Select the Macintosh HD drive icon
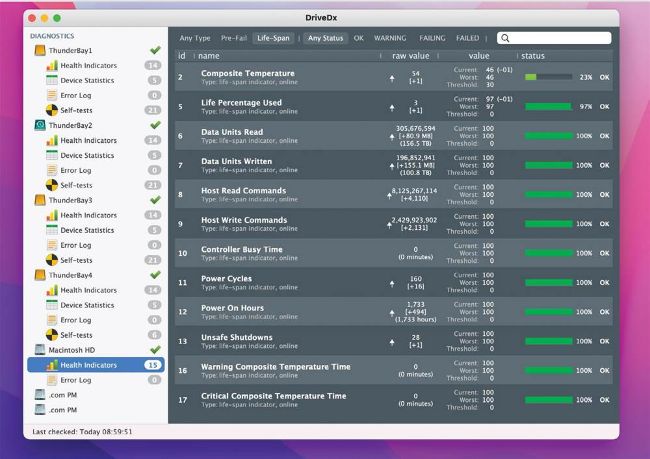Screen dimensions: 650x459 click(x=39, y=350)
